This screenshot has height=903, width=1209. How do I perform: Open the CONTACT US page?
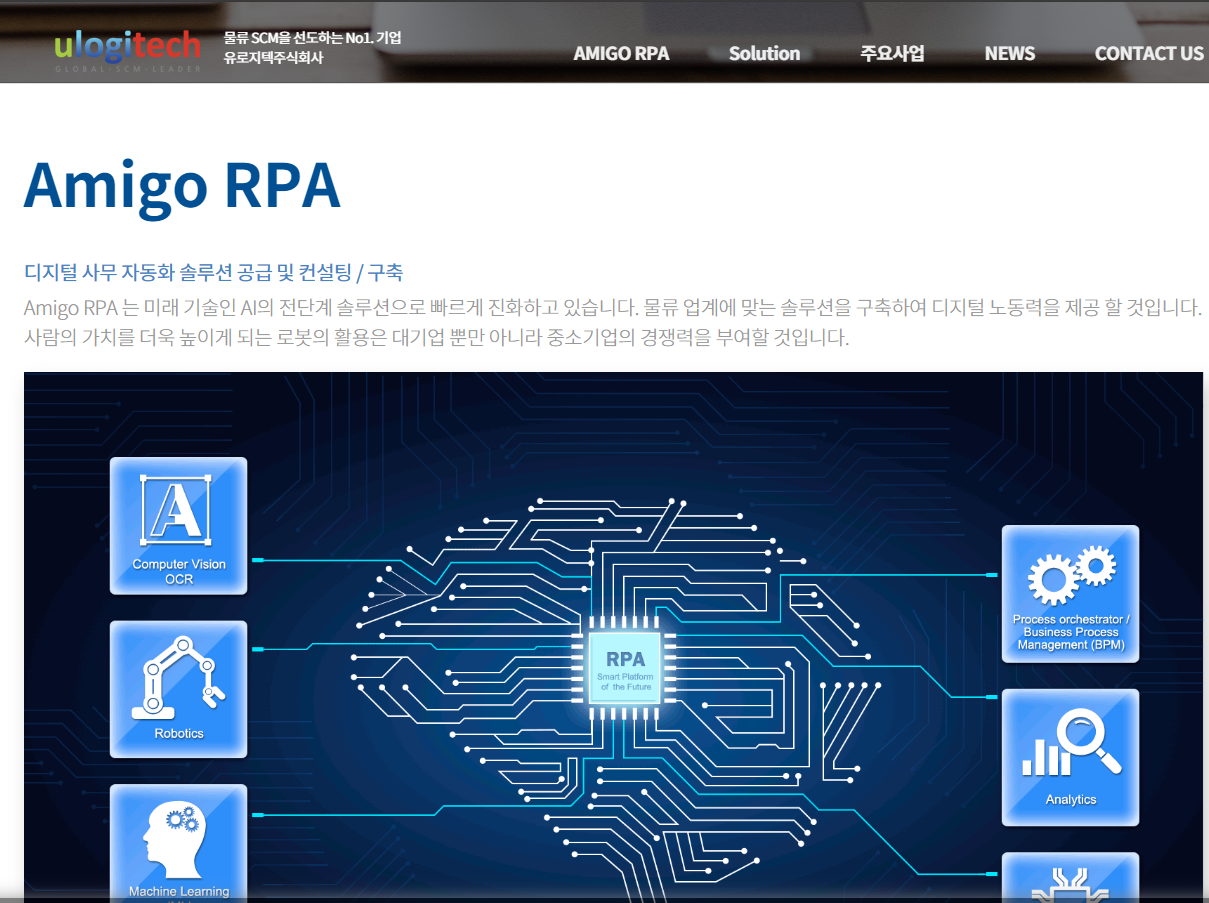coord(1148,54)
